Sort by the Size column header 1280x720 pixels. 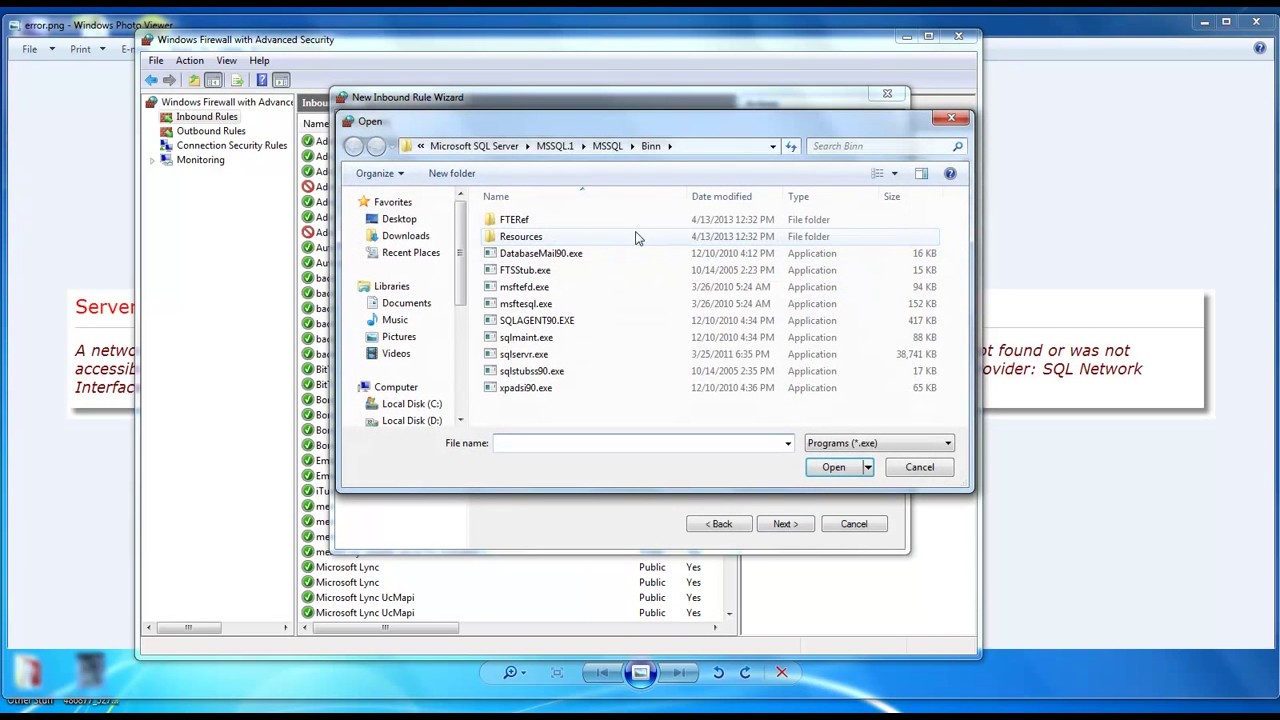click(x=891, y=197)
